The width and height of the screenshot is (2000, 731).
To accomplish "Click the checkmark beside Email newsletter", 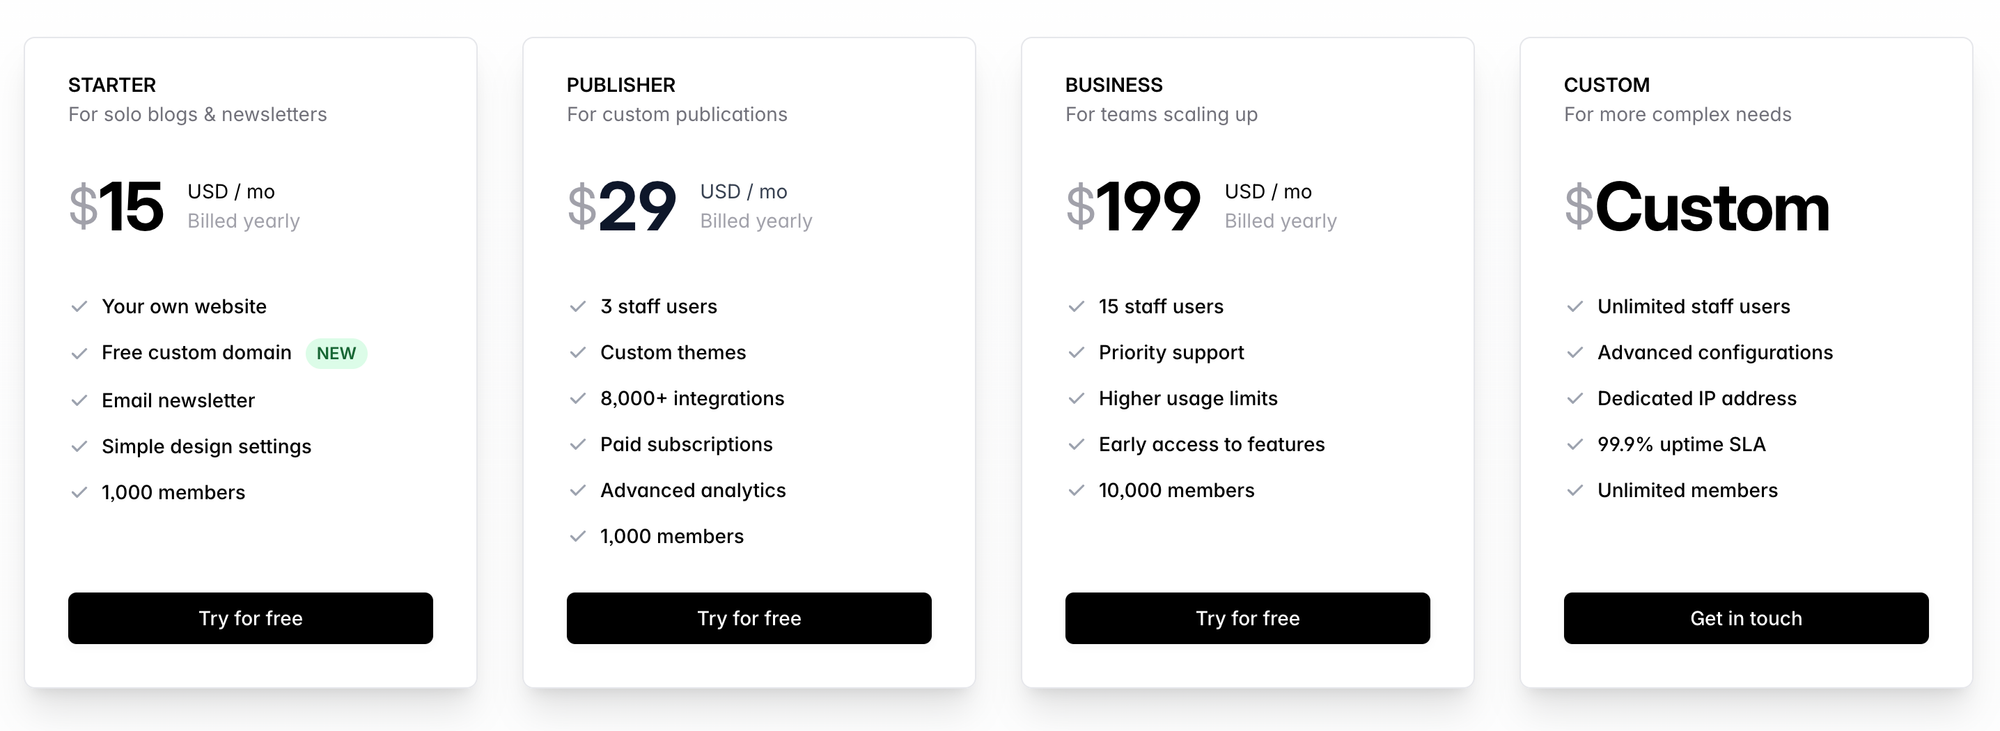I will (79, 401).
